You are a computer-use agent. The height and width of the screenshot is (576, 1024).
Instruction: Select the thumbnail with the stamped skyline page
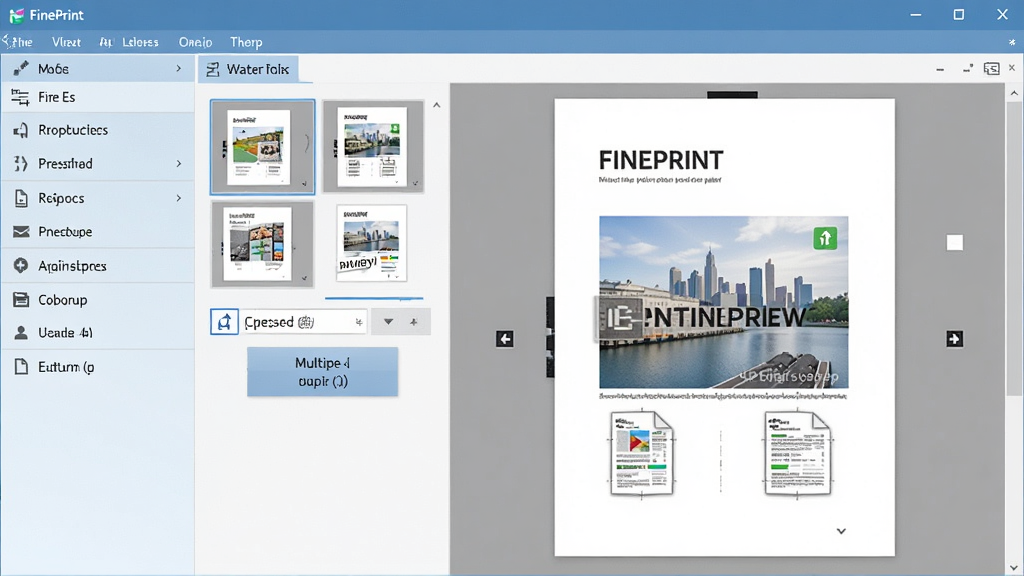(372, 243)
